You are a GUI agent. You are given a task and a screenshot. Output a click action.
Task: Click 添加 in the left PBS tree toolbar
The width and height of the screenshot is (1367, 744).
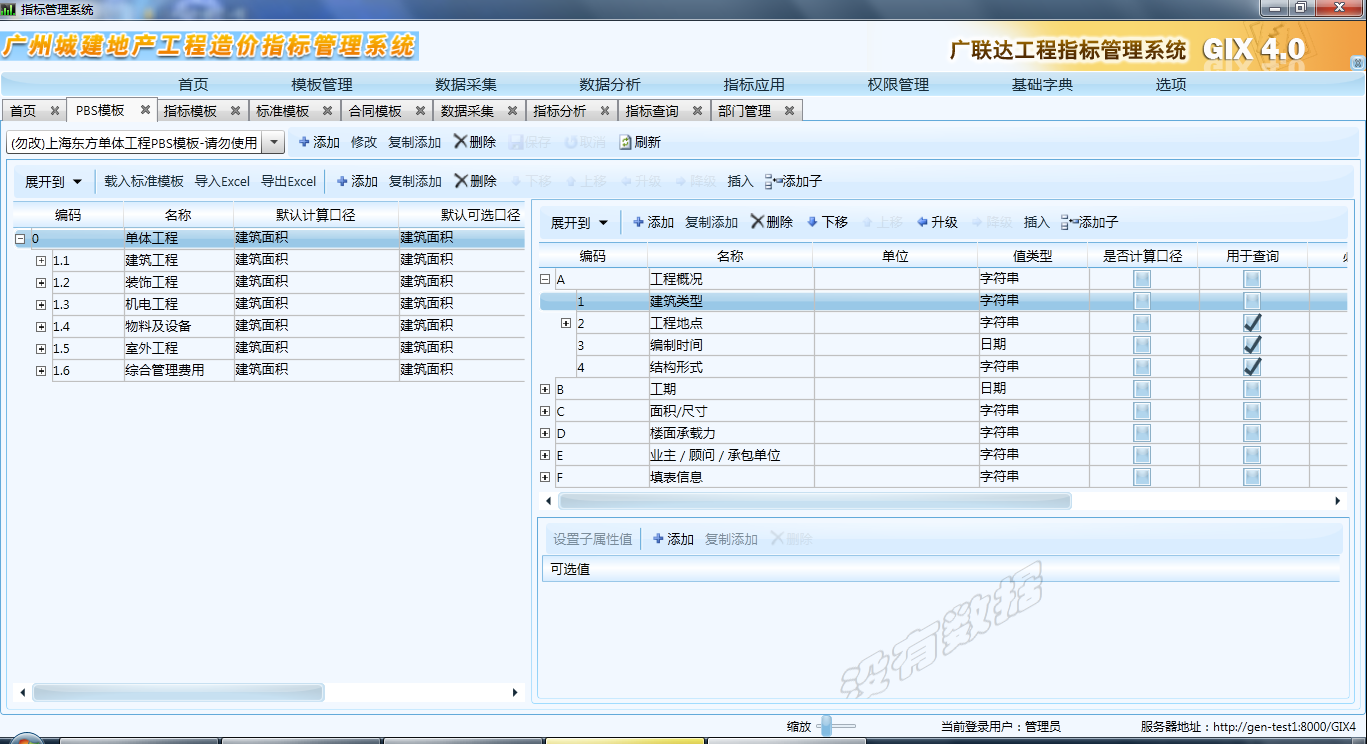point(357,181)
